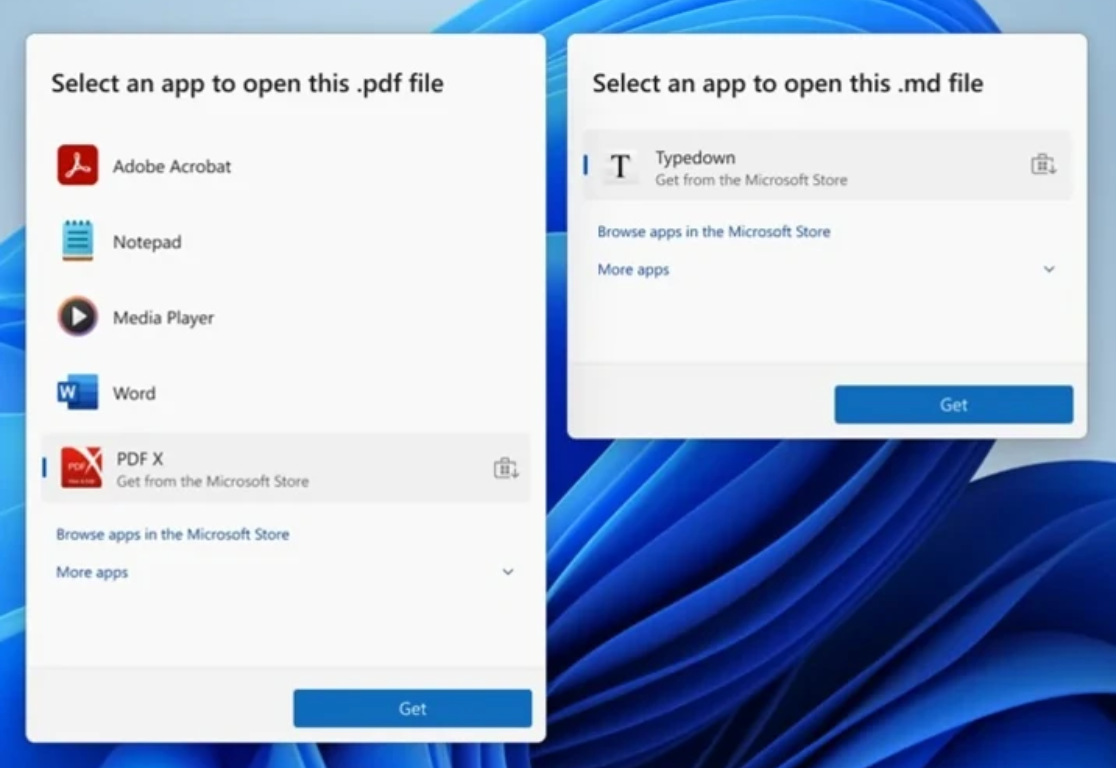Select the 'Media Player' name label
The height and width of the screenshot is (768, 1116).
pos(163,318)
